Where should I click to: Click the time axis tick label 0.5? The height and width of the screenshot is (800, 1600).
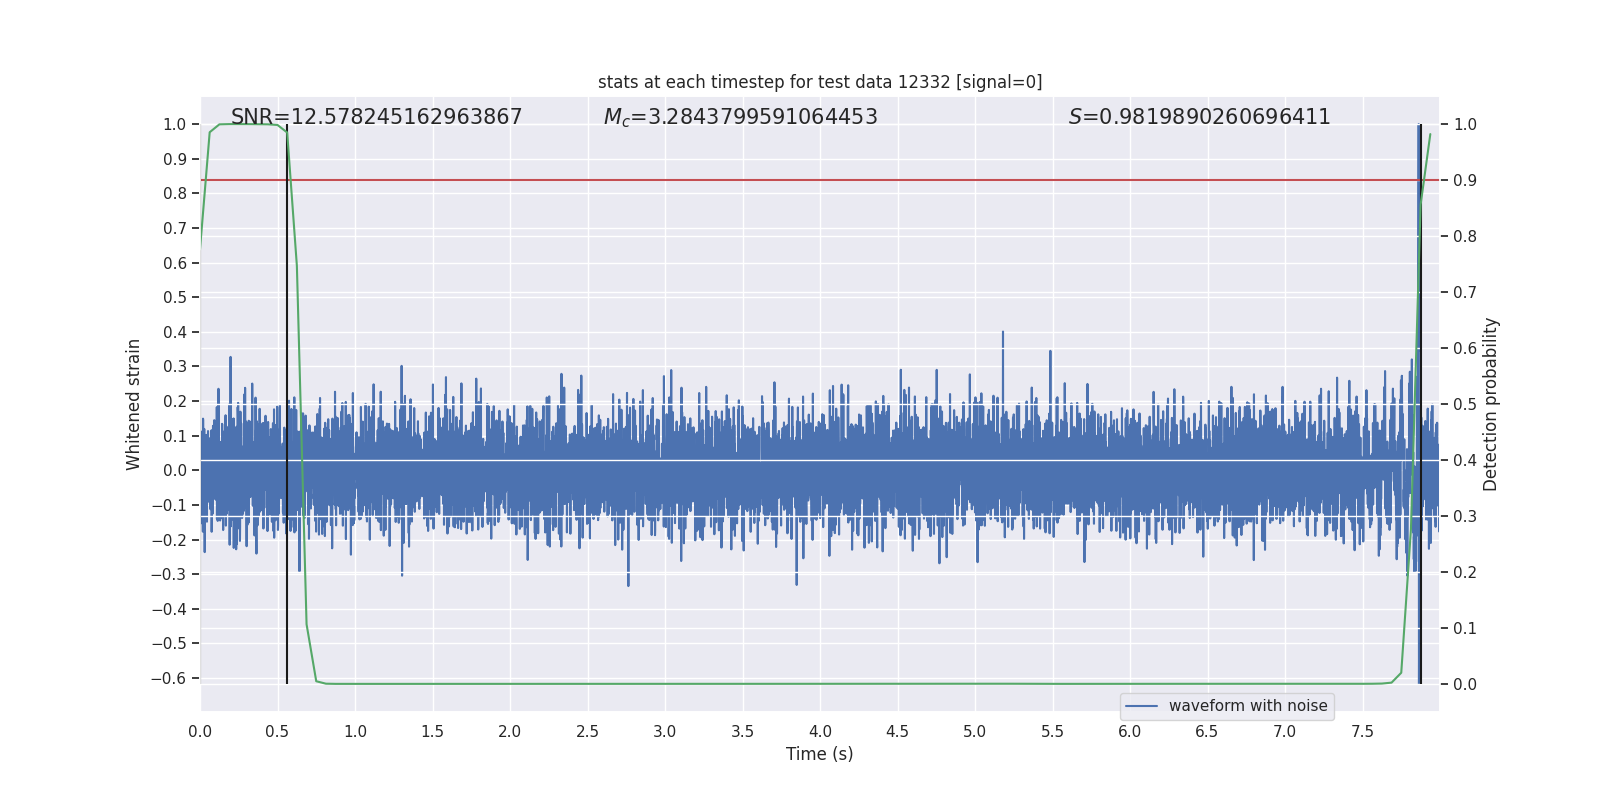click(278, 731)
